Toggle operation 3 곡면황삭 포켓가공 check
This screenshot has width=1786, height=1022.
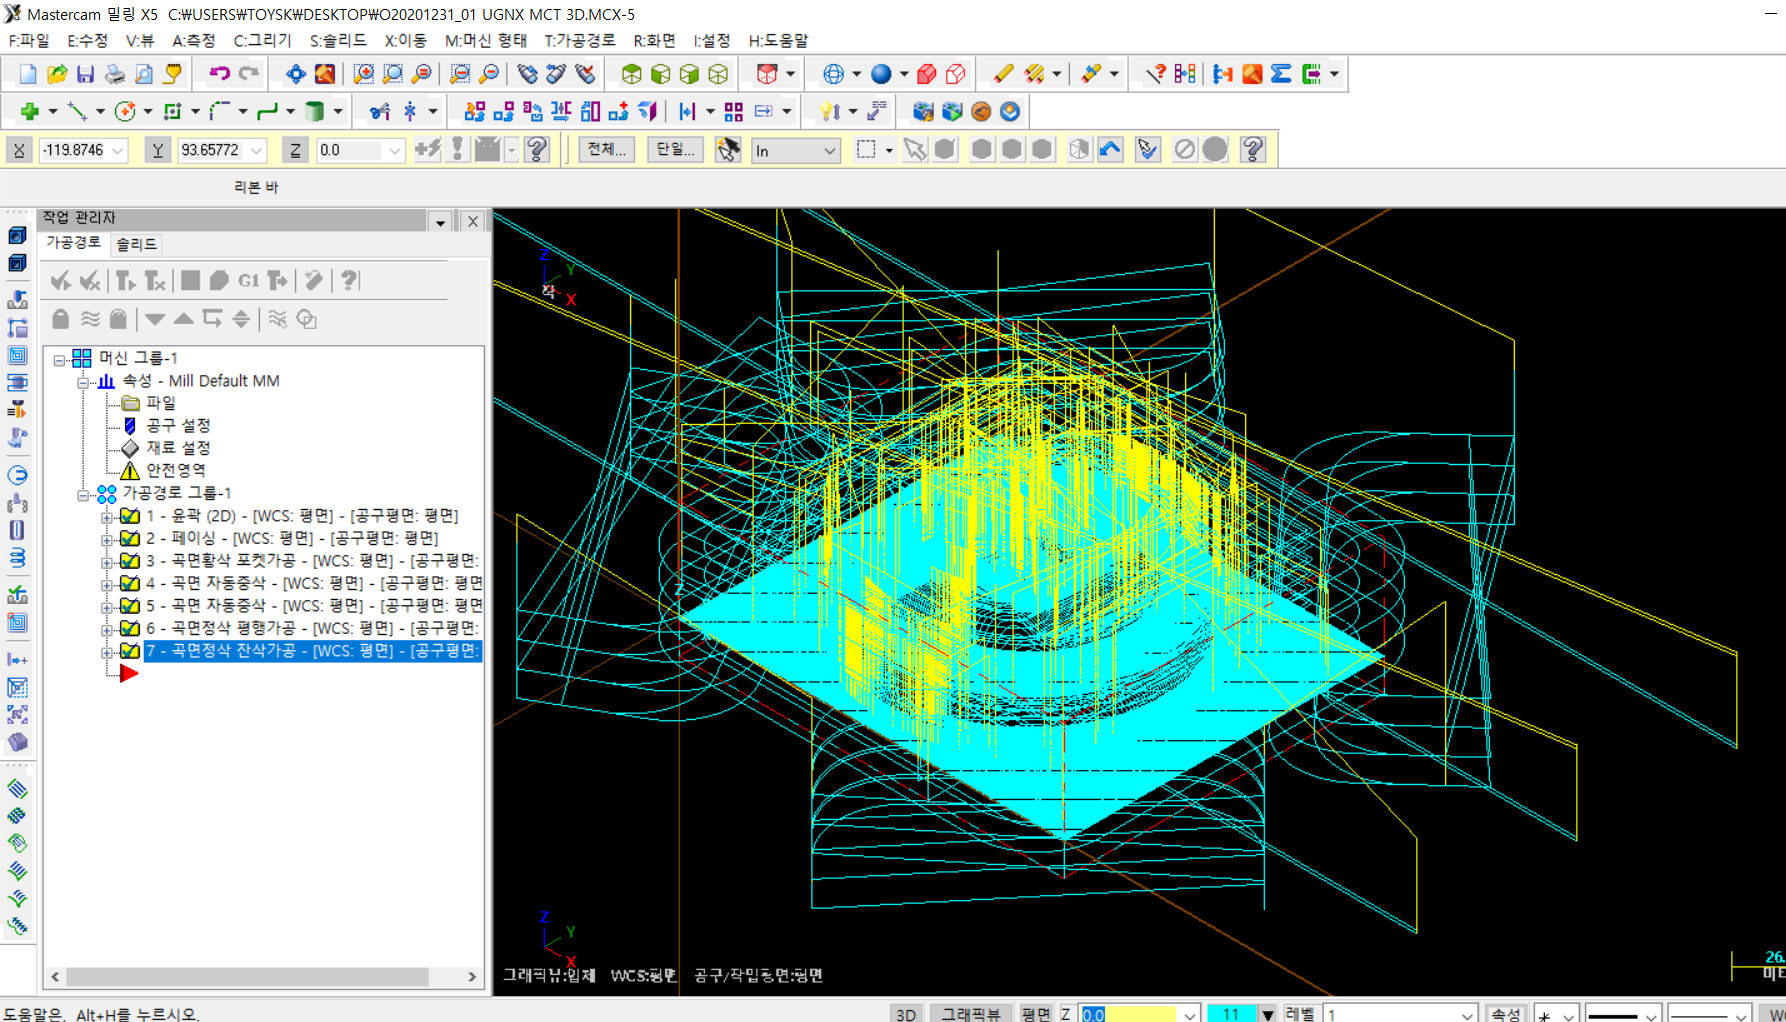tap(130, 561)
